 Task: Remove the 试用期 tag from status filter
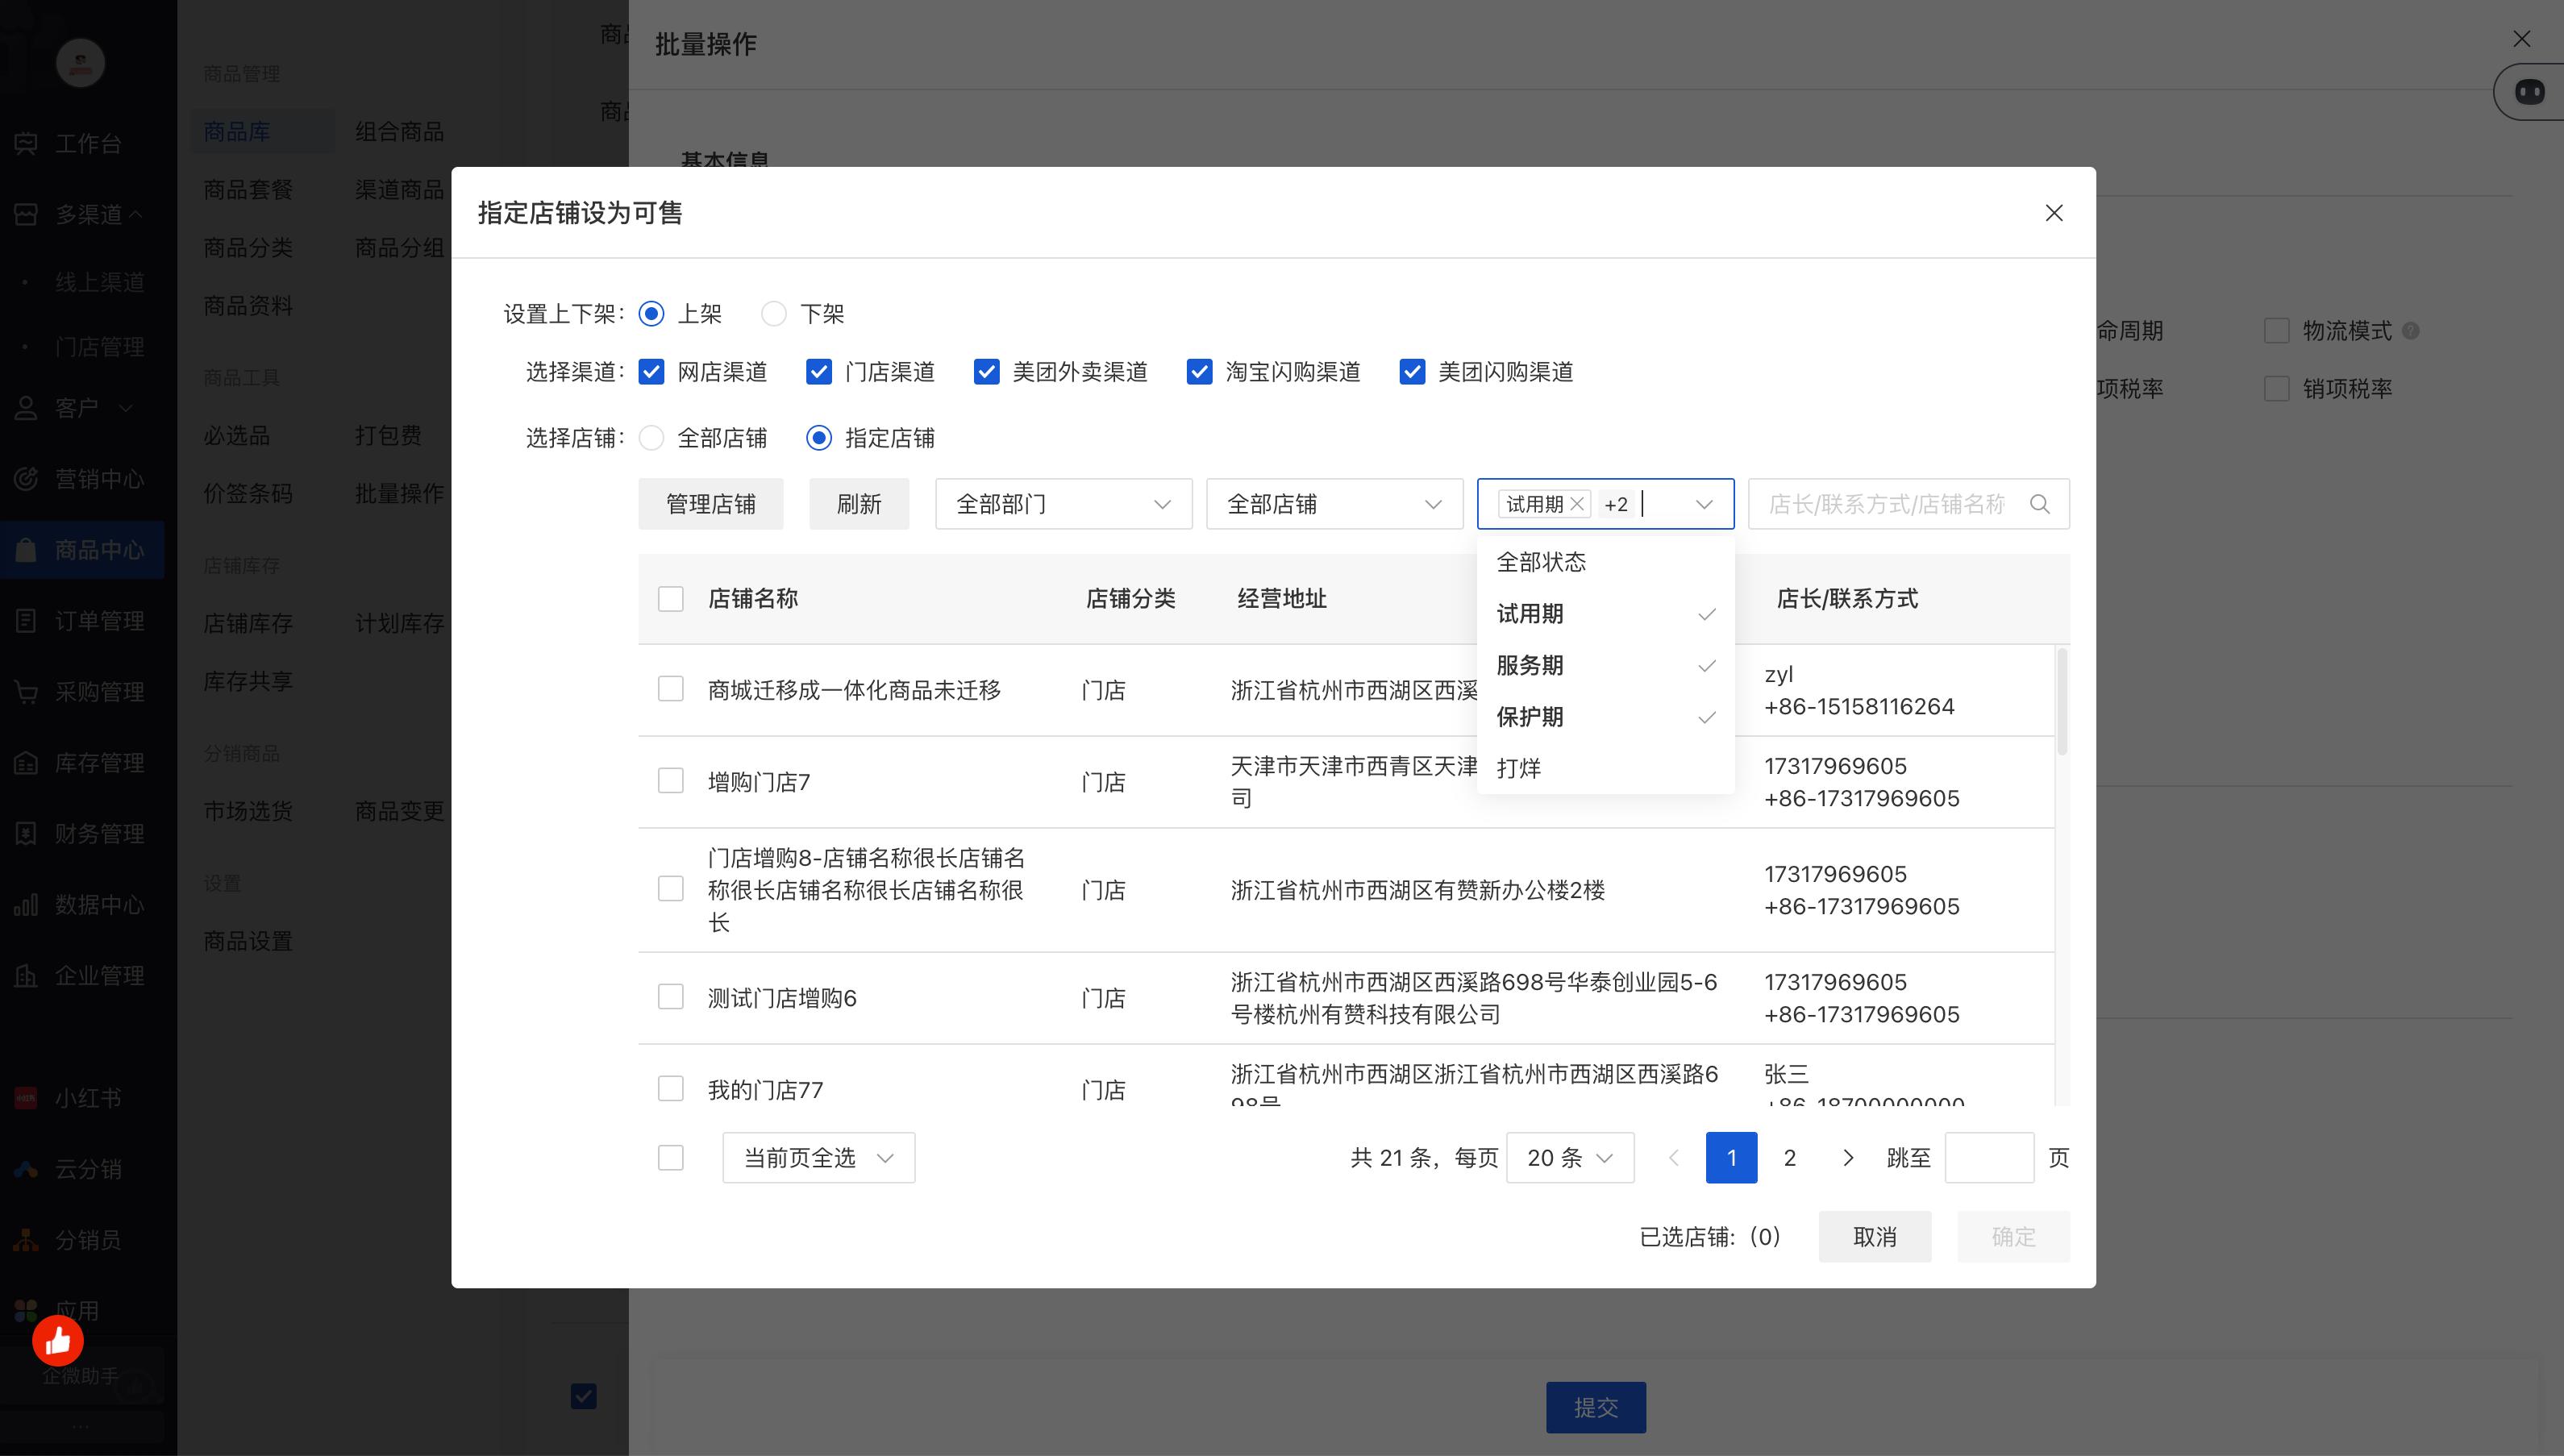point(1577,504)
